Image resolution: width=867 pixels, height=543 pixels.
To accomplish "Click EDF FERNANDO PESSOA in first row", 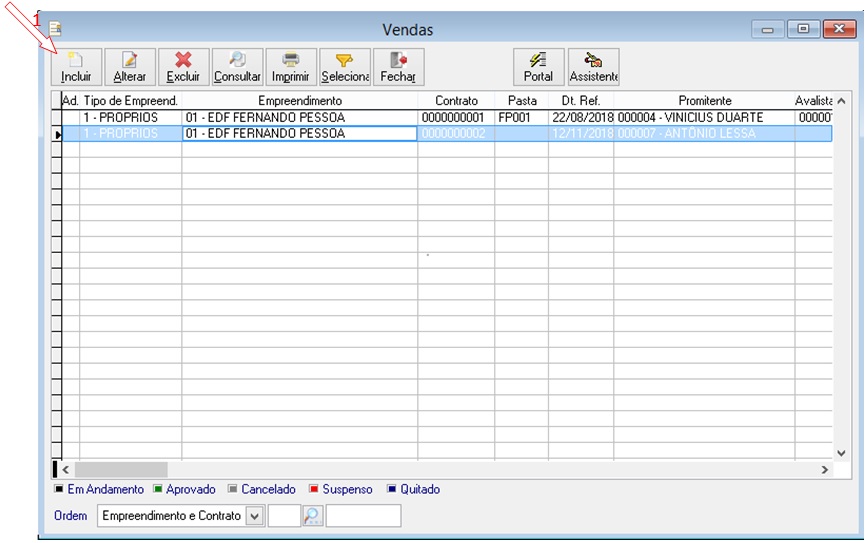I will tap(300, 117).
